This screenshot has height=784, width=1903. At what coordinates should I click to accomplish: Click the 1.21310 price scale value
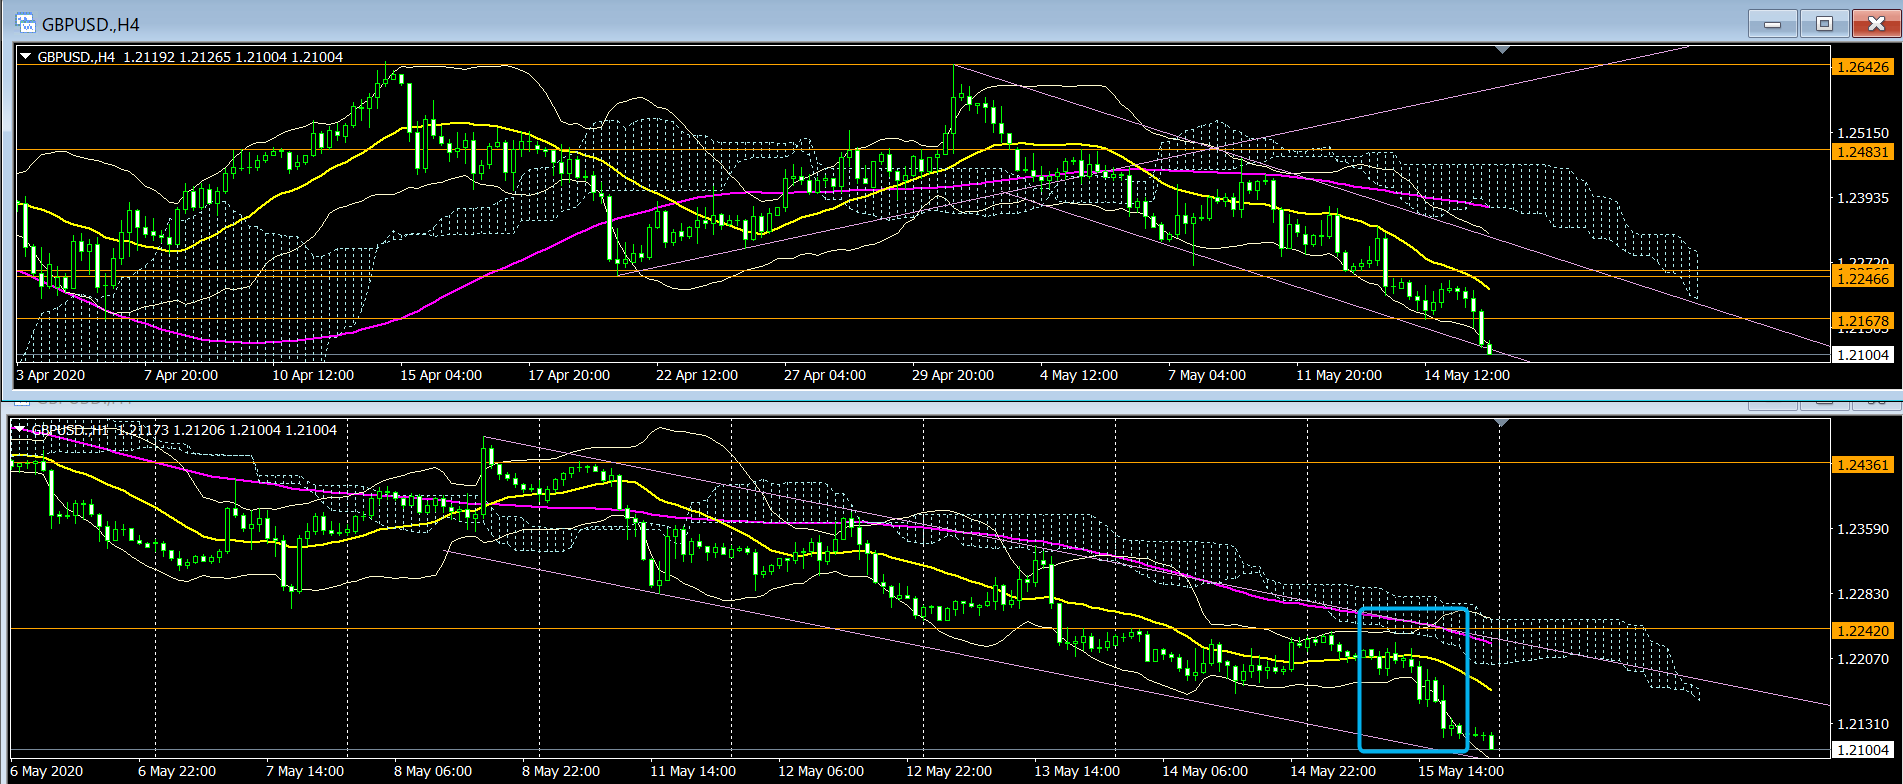pyautogui.click(x=1863, y=724)
